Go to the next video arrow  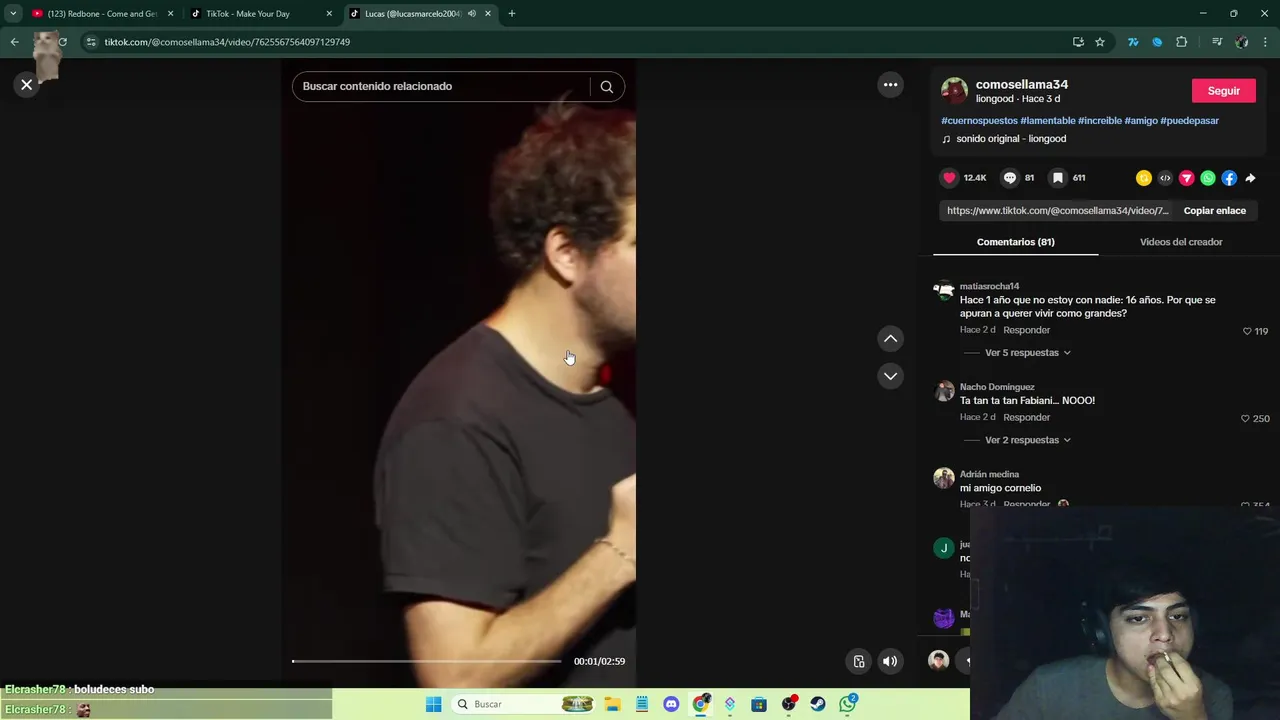pyautogui.click(x=890, y=376)
